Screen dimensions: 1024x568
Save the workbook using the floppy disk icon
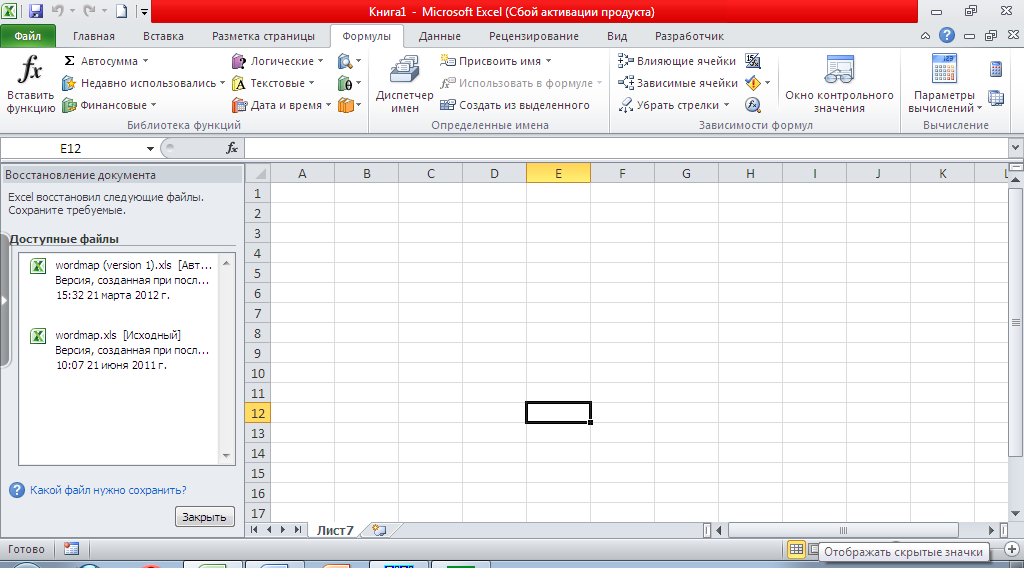(x=36, y=11)
